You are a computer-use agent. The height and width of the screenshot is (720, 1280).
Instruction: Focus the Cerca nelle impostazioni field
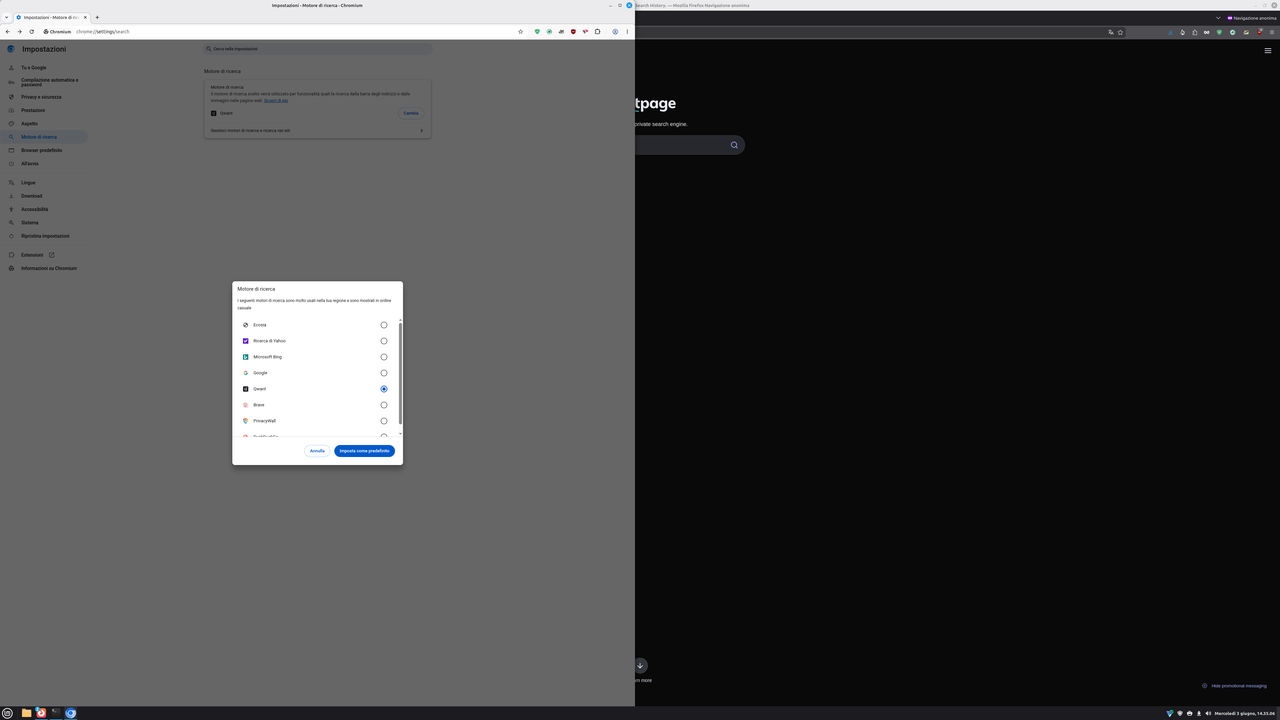(x=318, y=48)
